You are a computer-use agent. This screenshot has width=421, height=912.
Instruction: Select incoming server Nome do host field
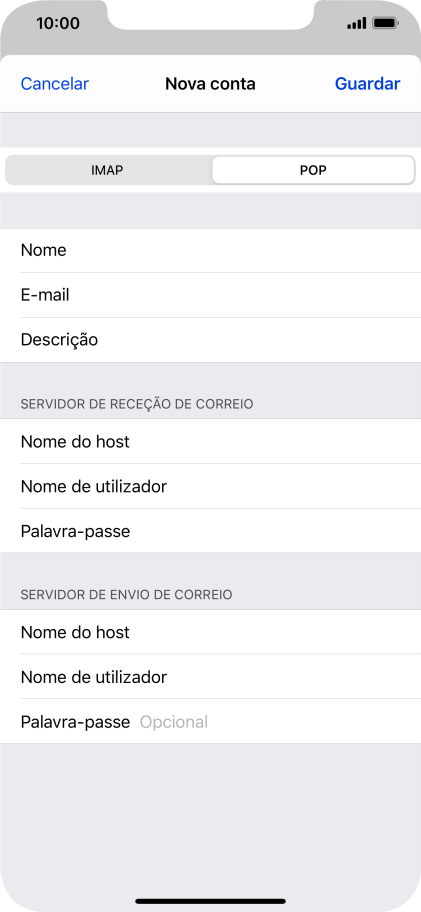tap(210, 441)
